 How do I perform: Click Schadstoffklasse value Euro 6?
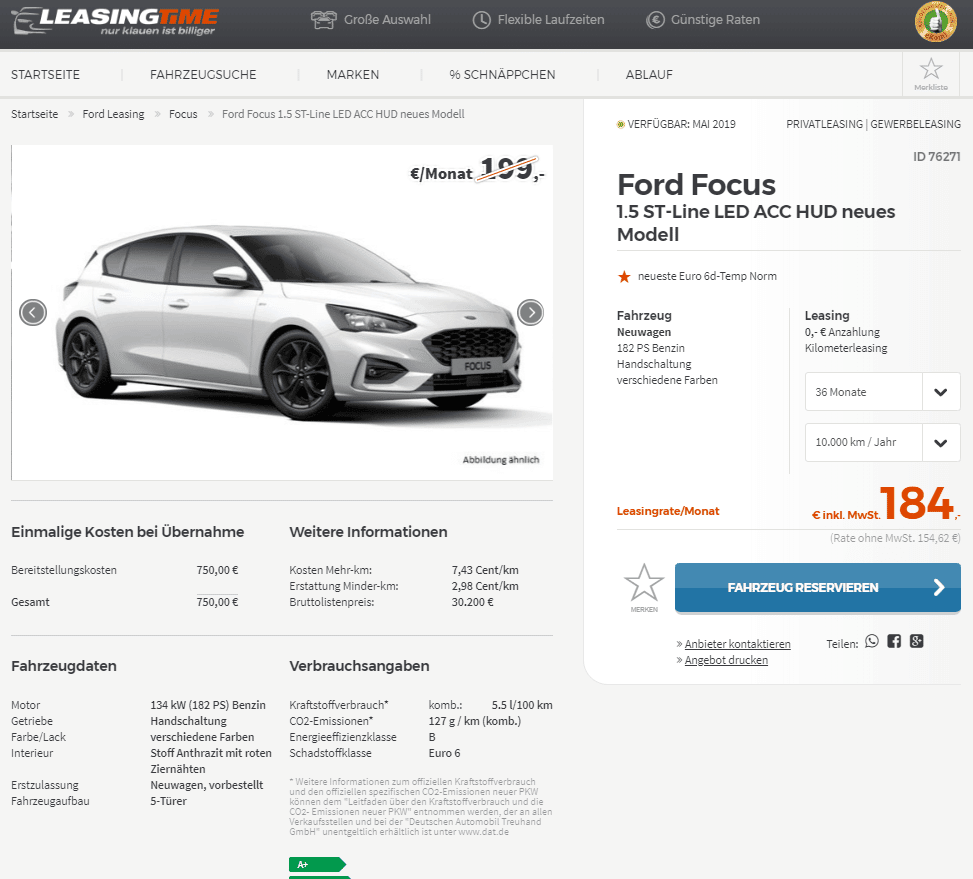[444, 753]
